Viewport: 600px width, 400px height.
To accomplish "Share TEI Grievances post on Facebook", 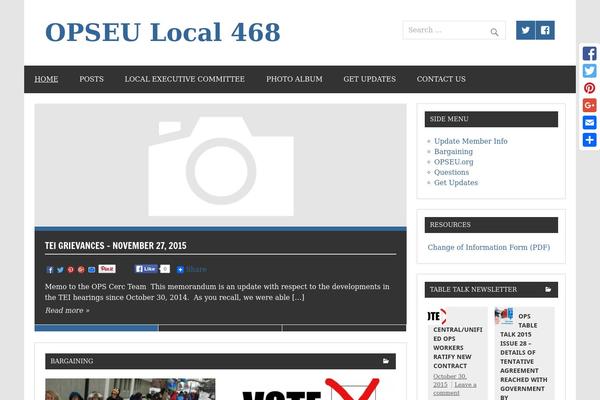I will [50, 270].
